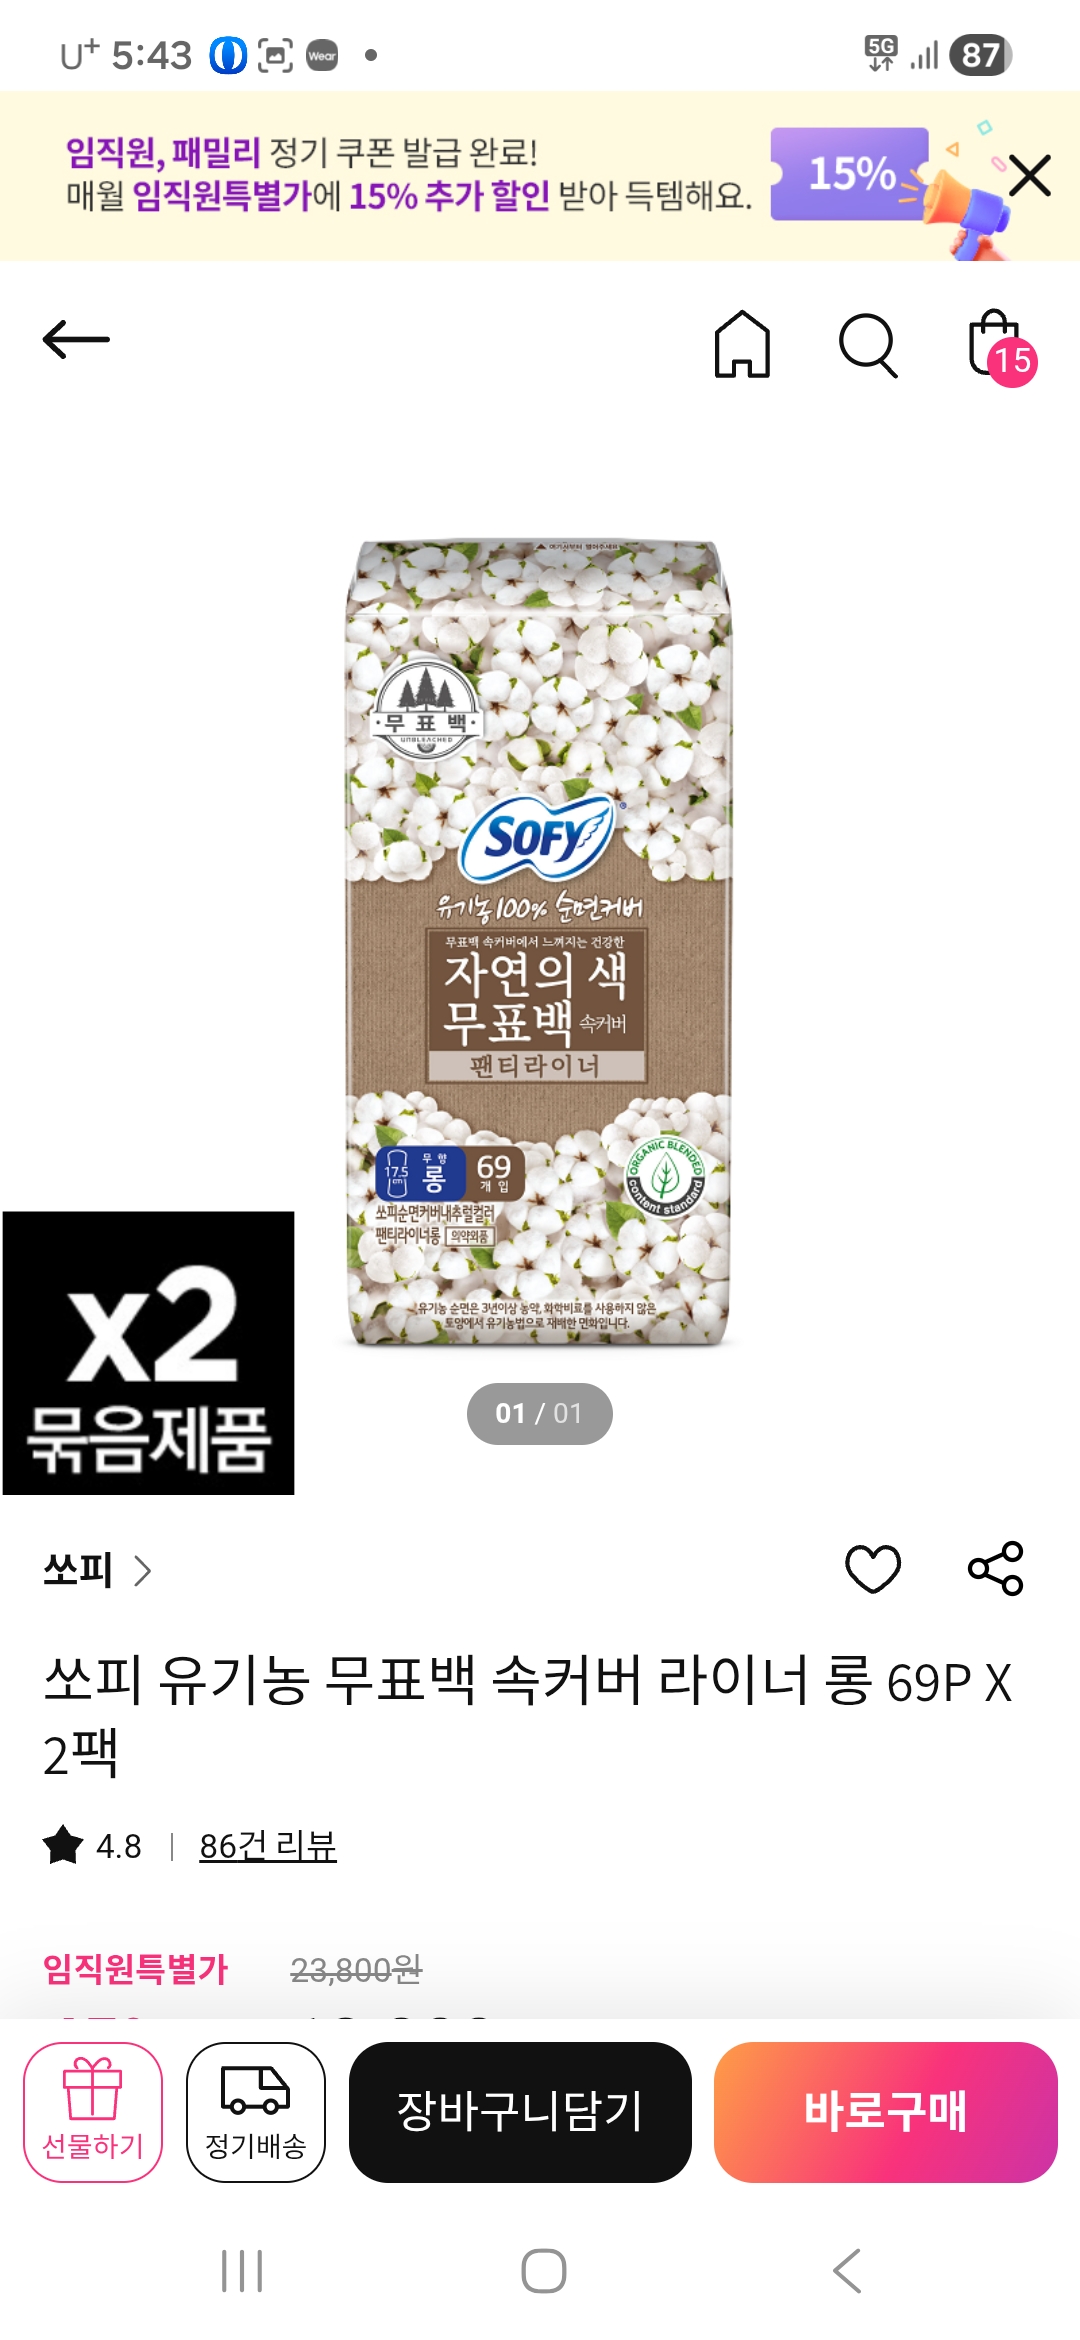1080x2340 pixels.
Task: Close the 15% coupon banner
Action: point(1030,176)
